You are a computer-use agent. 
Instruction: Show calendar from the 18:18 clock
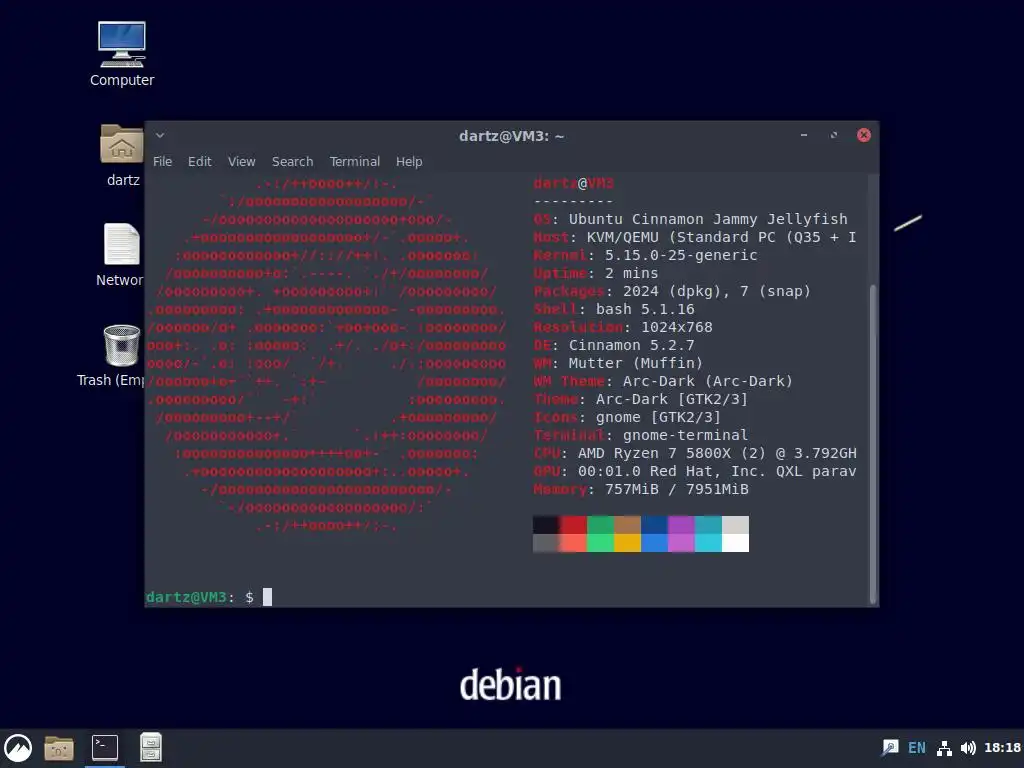1002,748
